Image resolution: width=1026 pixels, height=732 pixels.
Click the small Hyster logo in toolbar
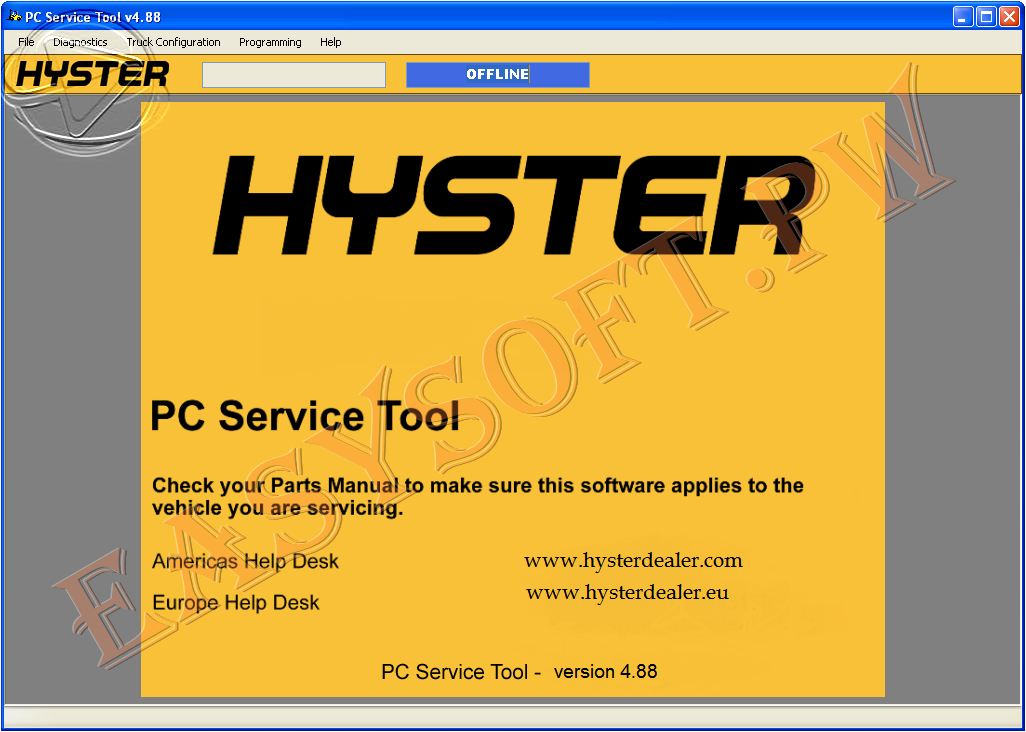tap(92, 74)
